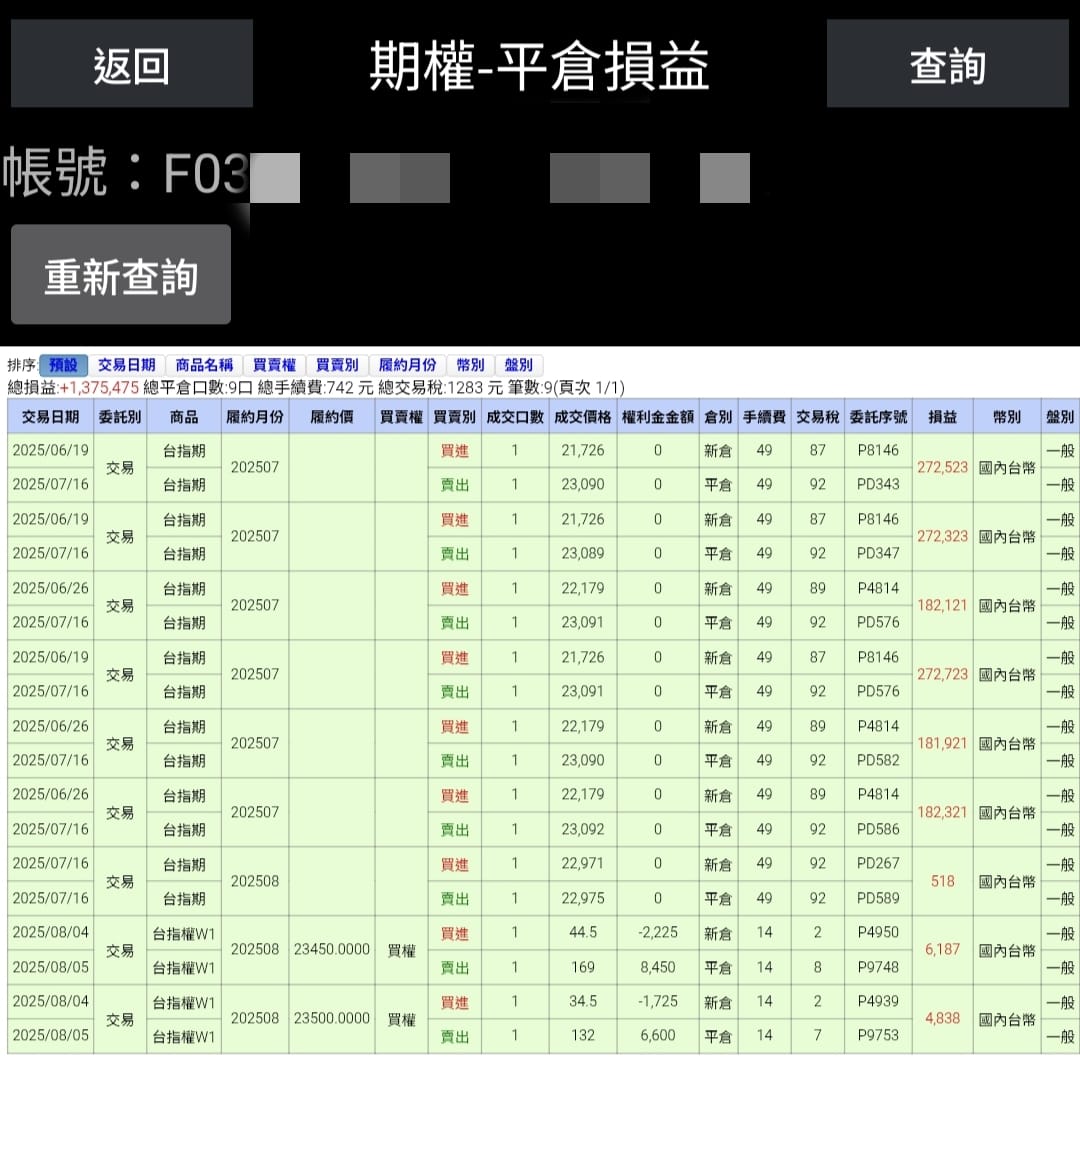Click the premium amount 6,600
Viewport: 1080px width, 1153px height.
(x=658, y=1036)
